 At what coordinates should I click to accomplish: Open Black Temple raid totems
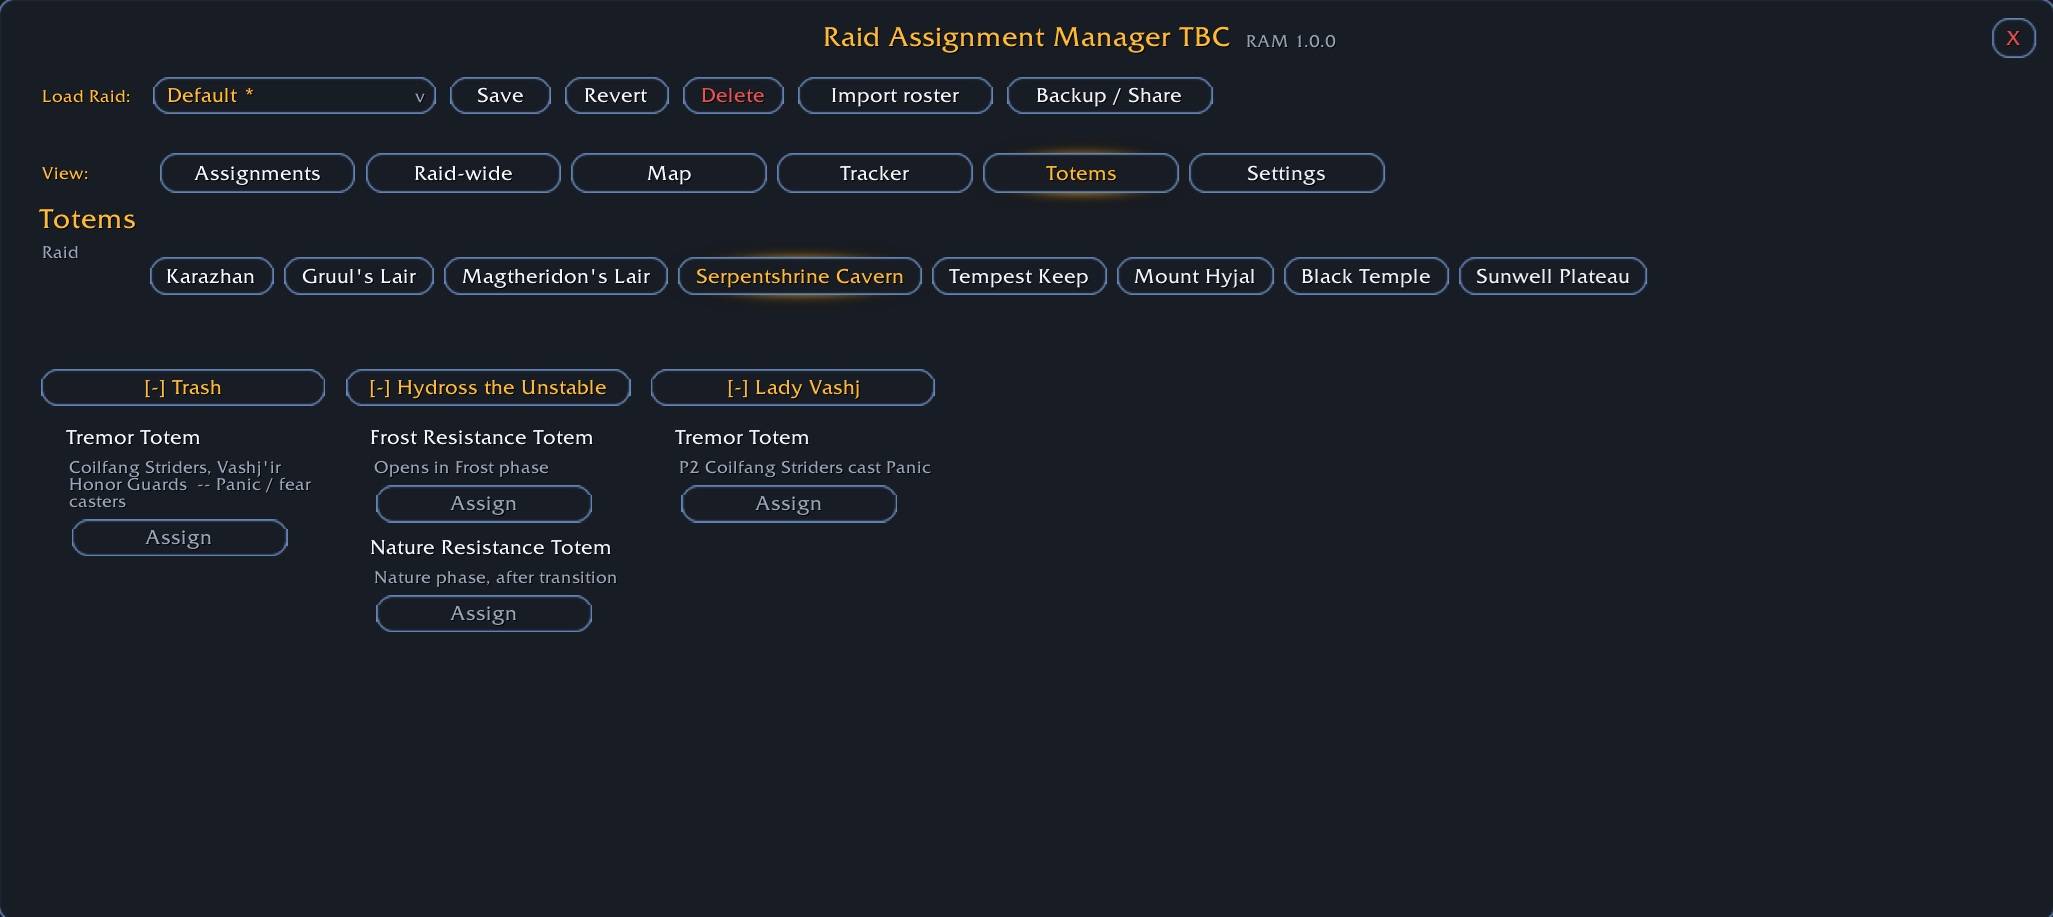tap(1366, 276)
